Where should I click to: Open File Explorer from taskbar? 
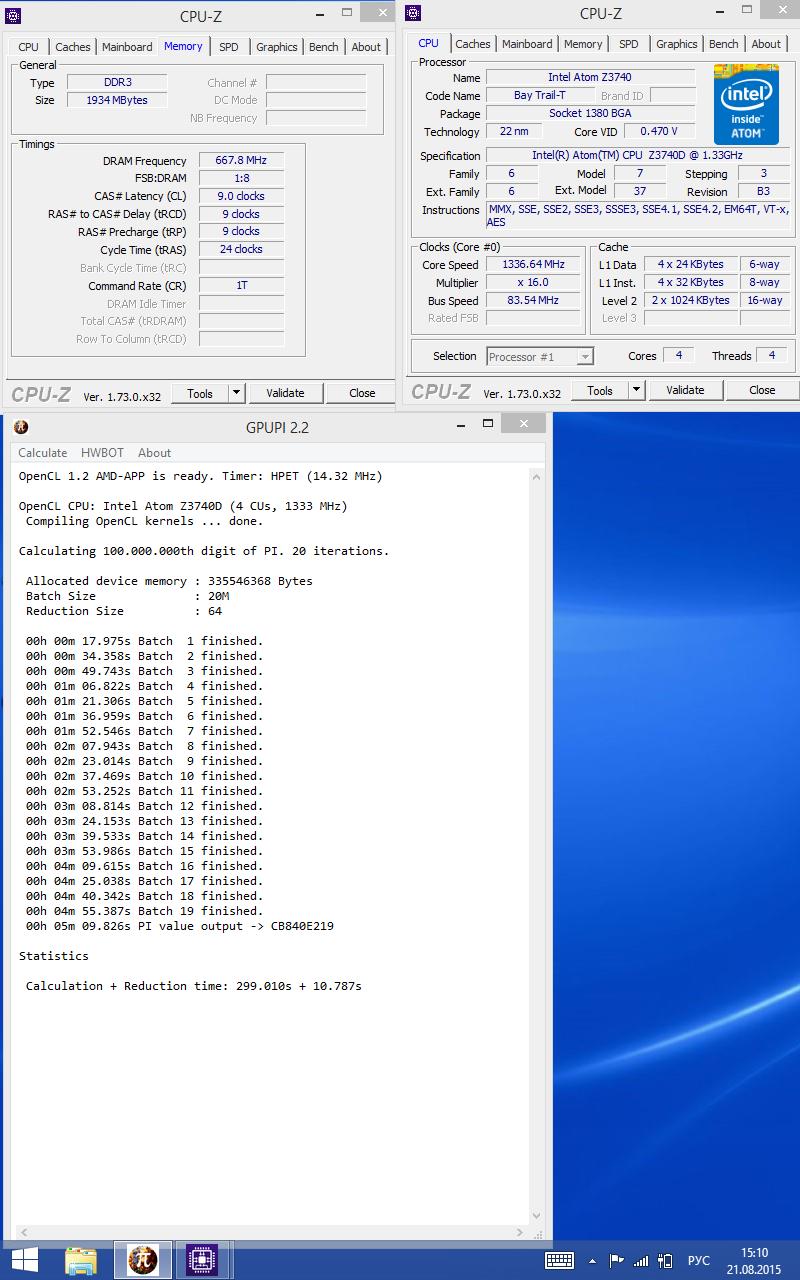point(81,1260)
